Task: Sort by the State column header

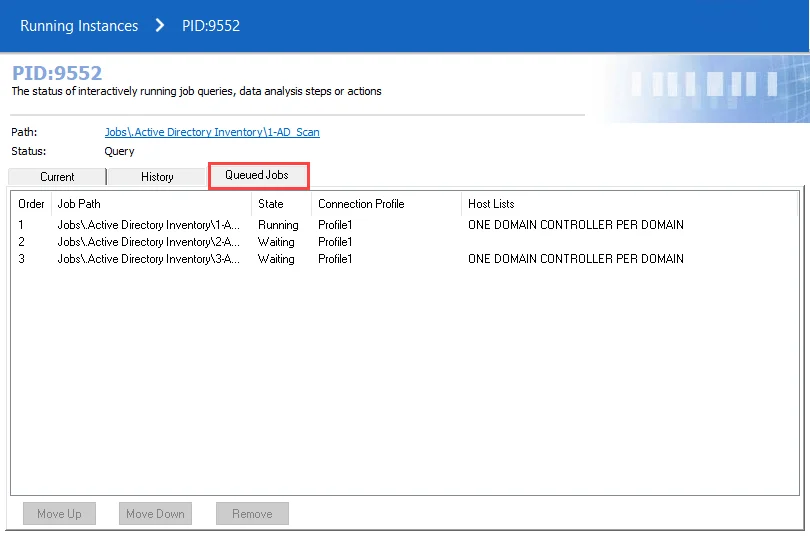Action: point(282,204)
